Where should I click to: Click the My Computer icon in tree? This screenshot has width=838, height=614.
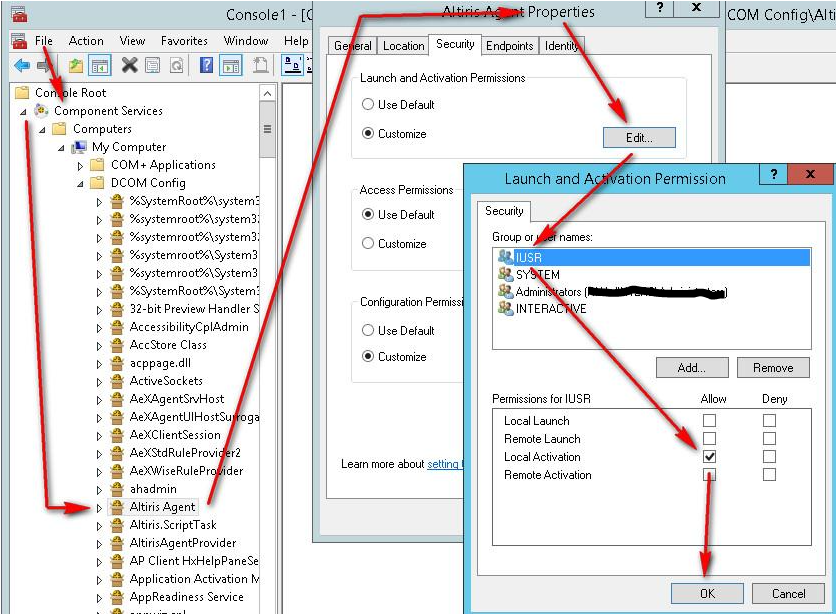coord(79,147)
